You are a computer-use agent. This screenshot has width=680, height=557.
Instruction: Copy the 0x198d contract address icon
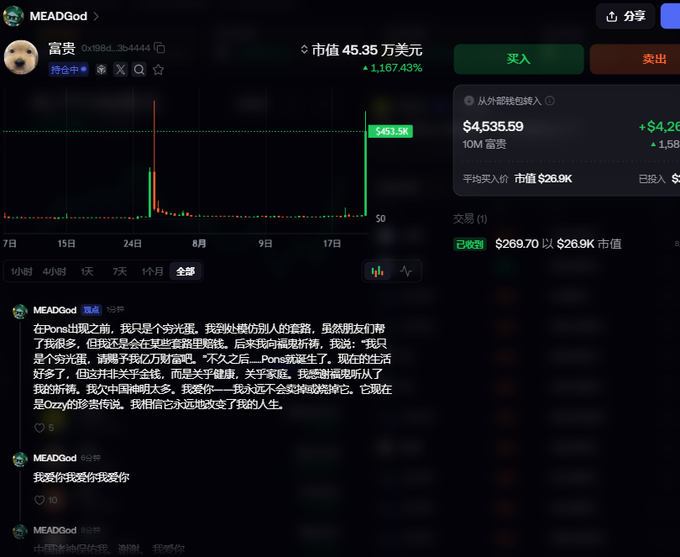(160, 48)
